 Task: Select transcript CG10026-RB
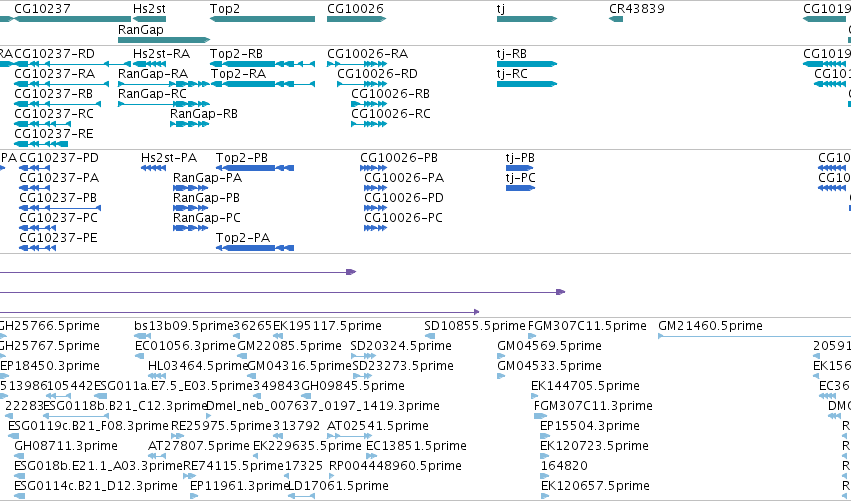coord(390,94)
